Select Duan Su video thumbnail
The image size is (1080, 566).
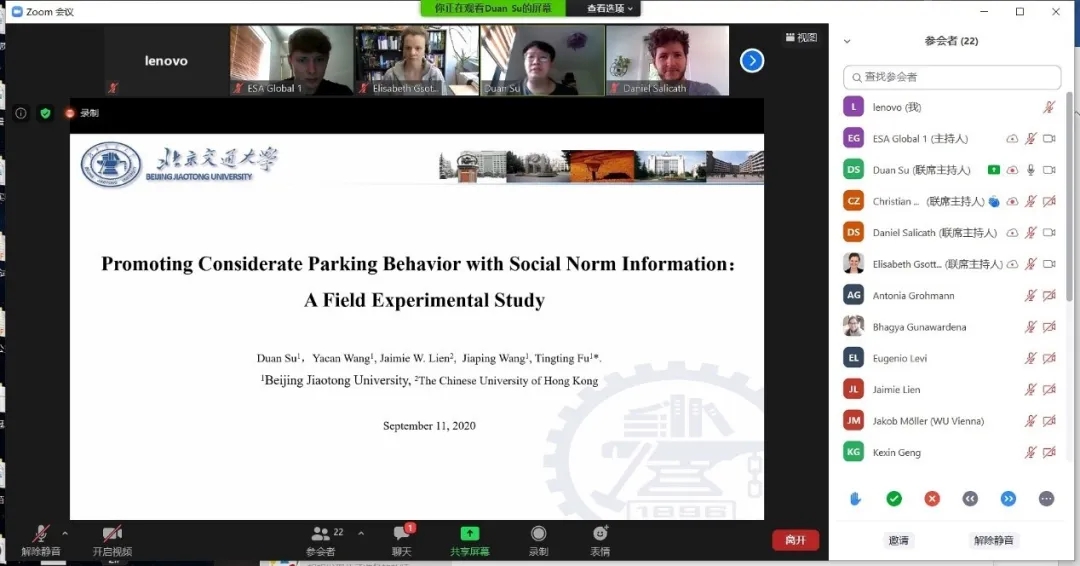pos(542,61)
